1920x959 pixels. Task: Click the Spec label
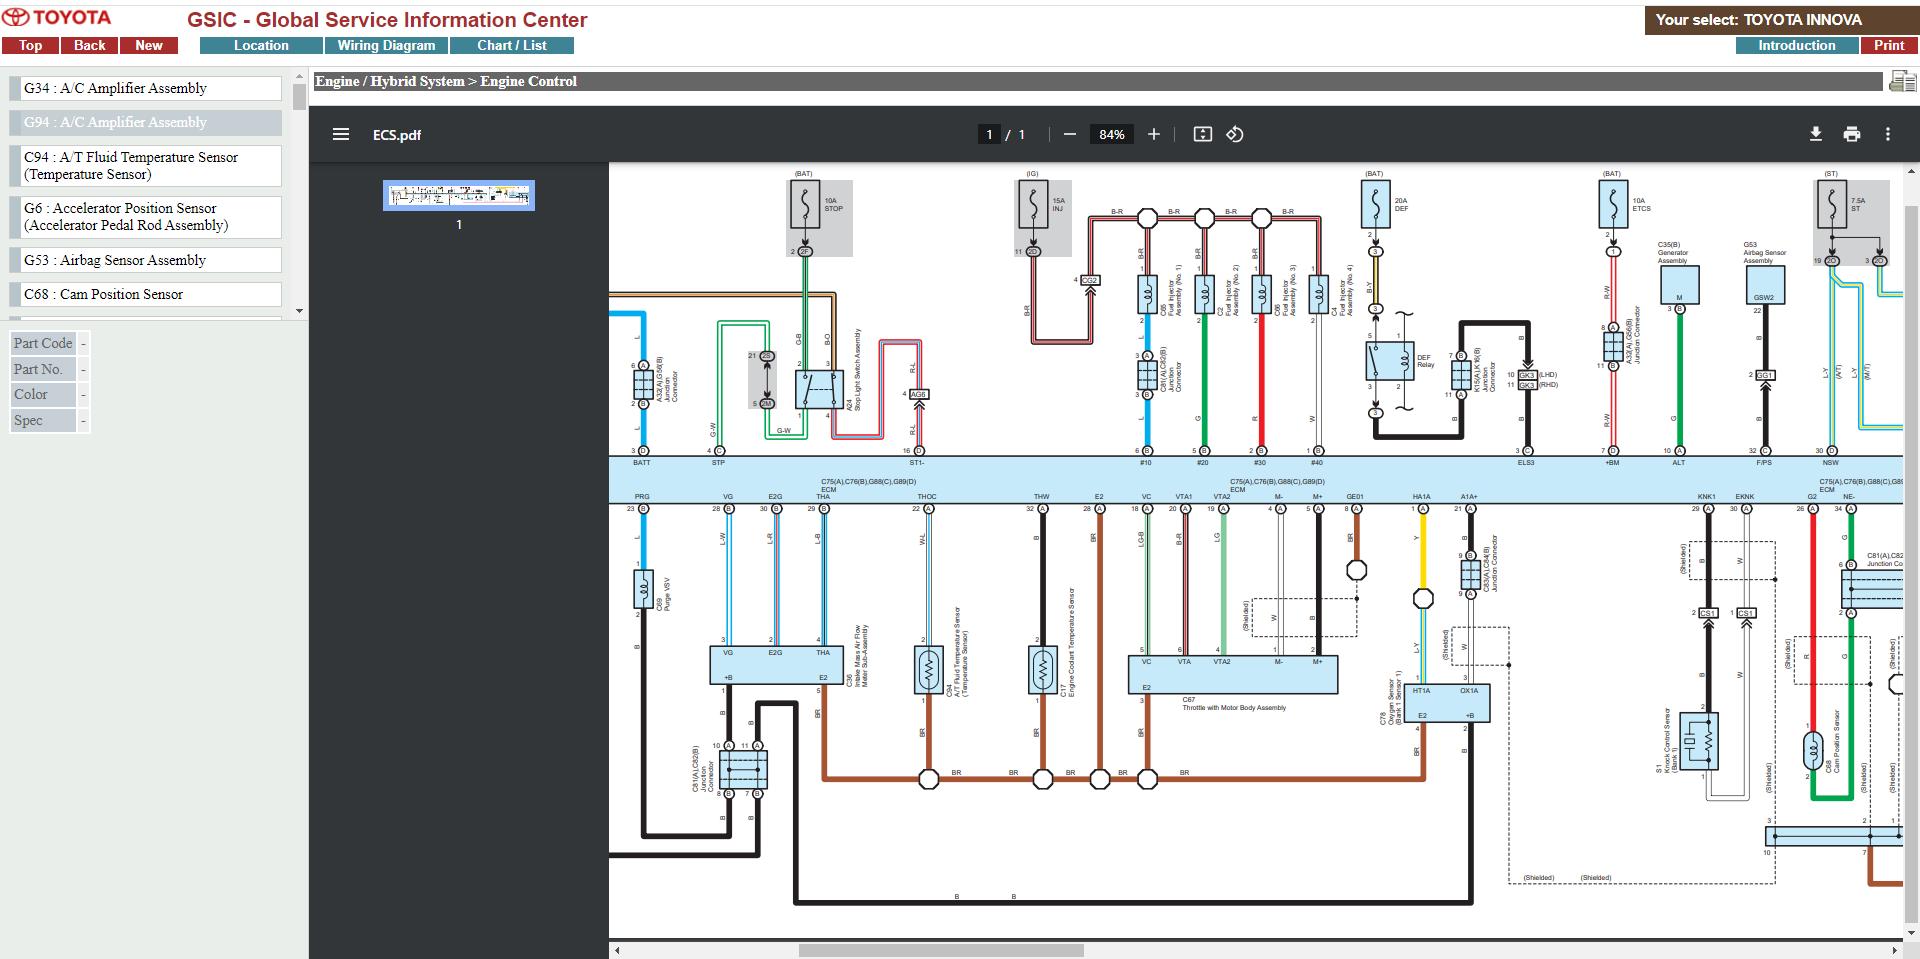tap(43, 421)
